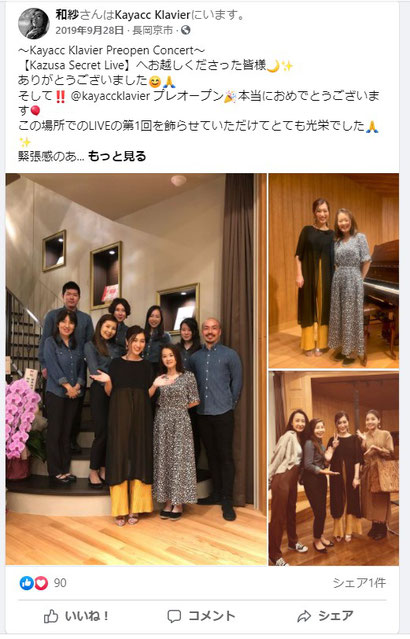
Task: Open the poster's profile picture
Action: point(33,23)
